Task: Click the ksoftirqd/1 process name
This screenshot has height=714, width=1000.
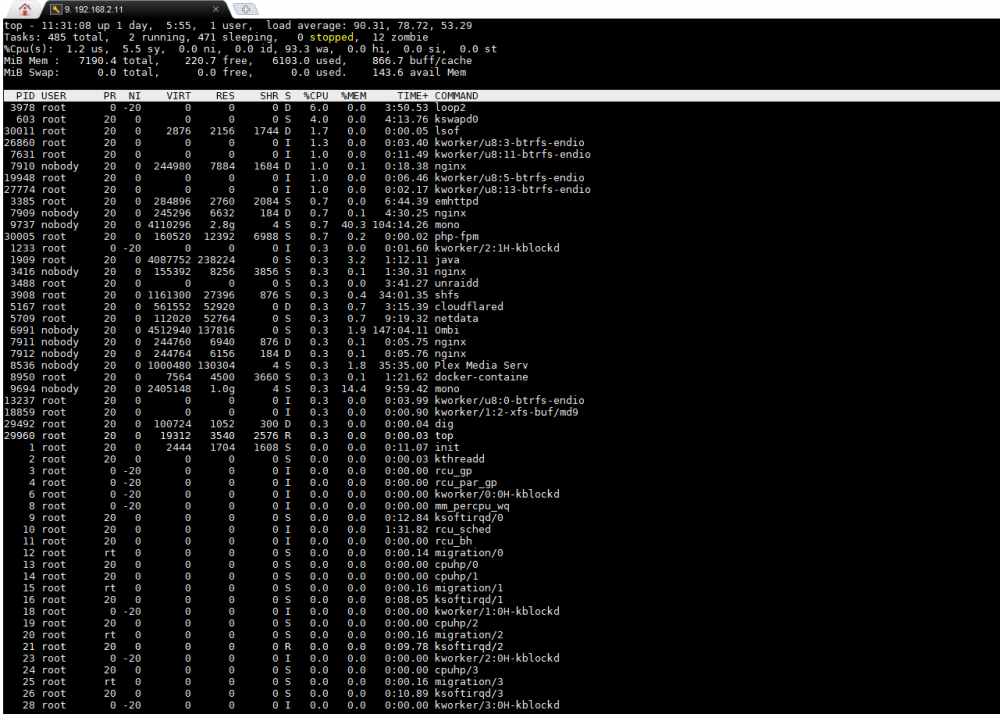Action: click(x=469, y=599)
